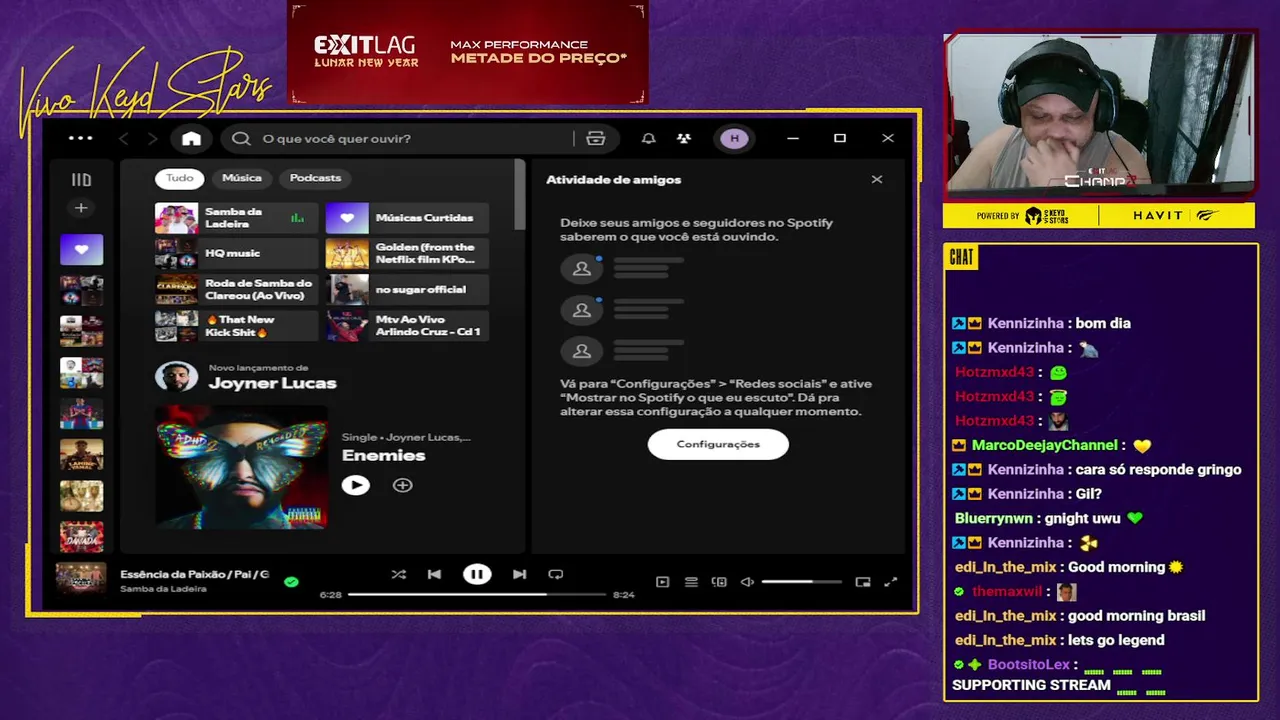This screenshot has width=1280, height=720.
Task: Expand Your Library sidebar icon
Action: pyautogui.click(x=81, y=180)
